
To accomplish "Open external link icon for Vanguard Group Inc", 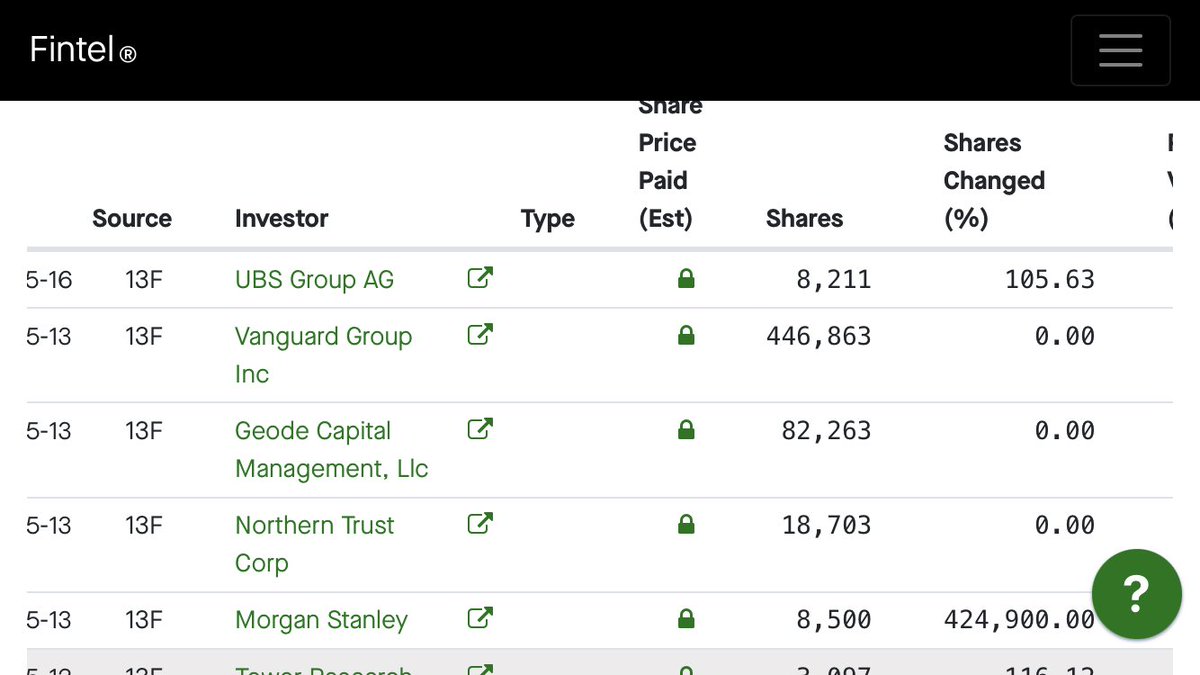I will point(480,334).
